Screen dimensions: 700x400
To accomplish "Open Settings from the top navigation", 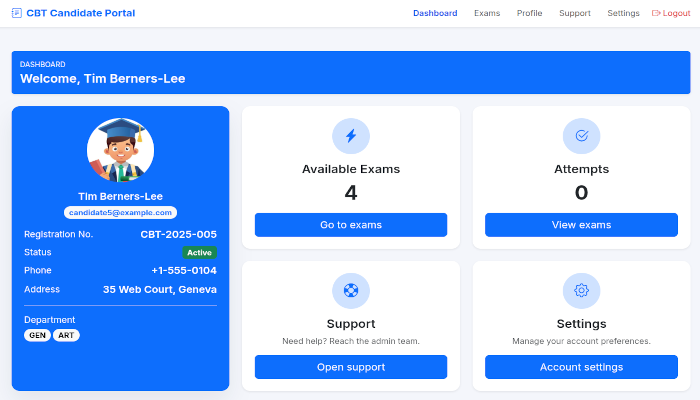I will (x=623, y=13).
